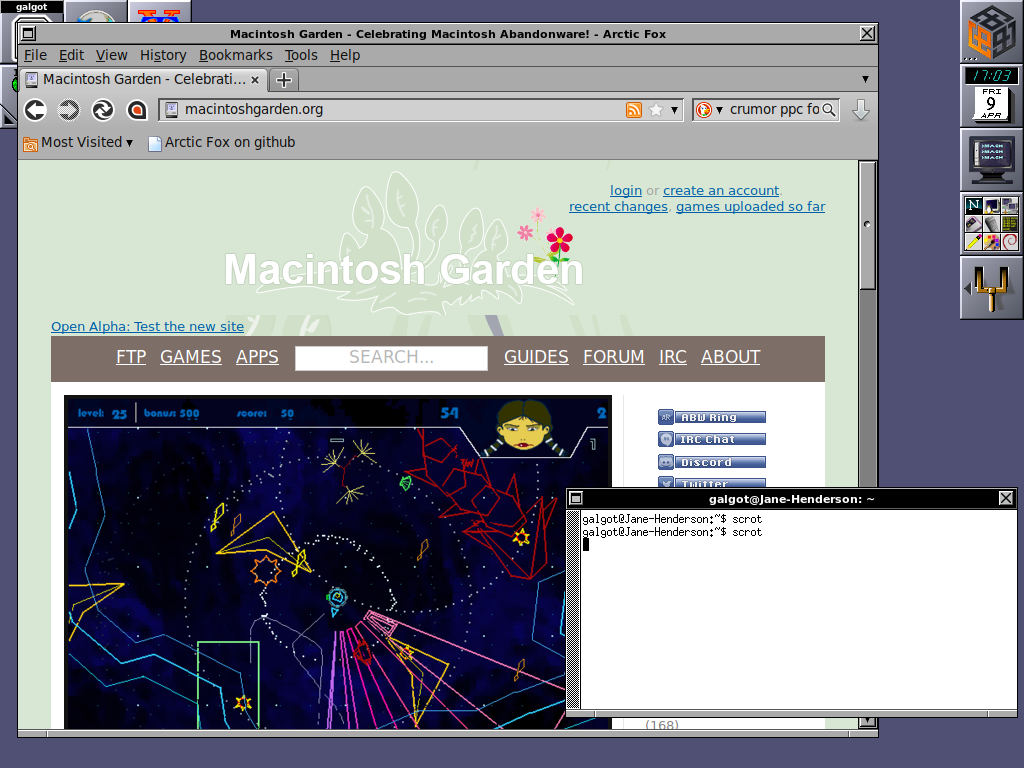The image size is (1024, 768).
Task: Click the featured game screenshot thumbnail
Action: click(x=338, y=562)
